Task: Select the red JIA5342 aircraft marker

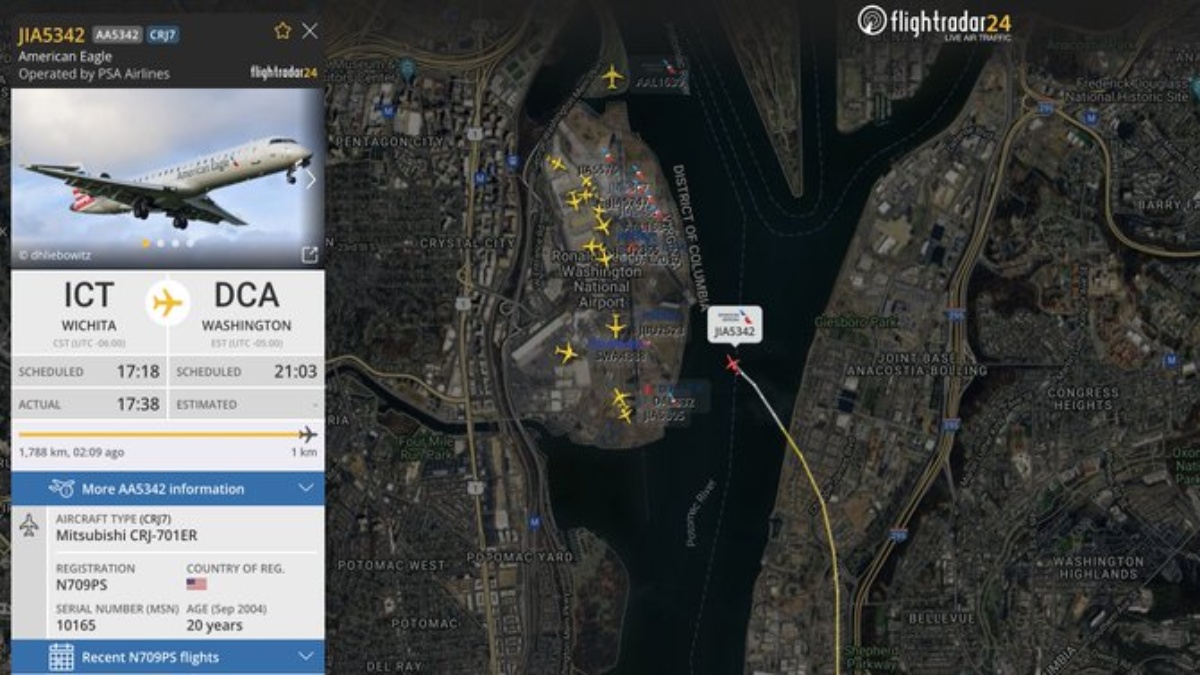Action: pos(734,365)
